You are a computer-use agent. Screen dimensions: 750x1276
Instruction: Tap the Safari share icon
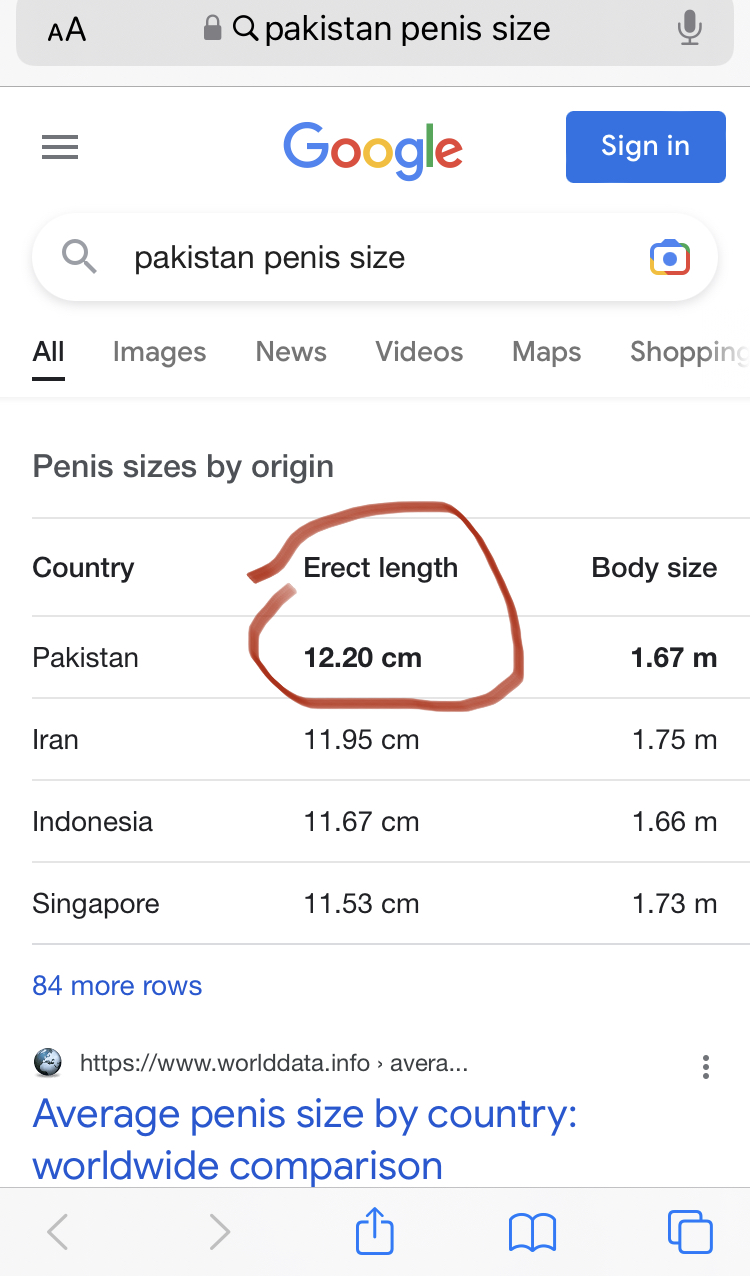point(375,1230)
